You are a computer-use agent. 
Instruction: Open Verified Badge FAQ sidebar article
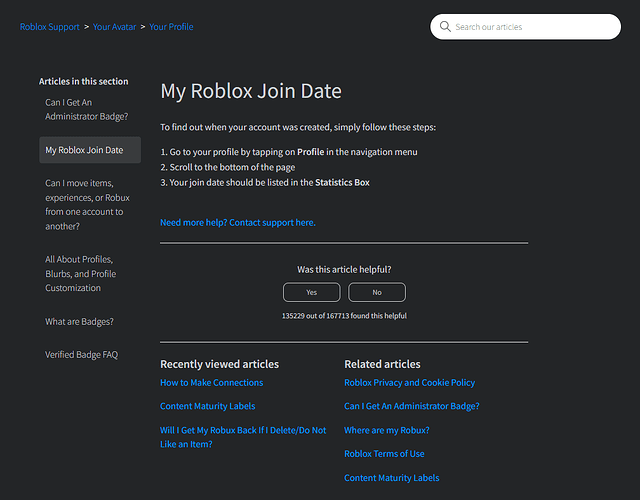[82, 354]
